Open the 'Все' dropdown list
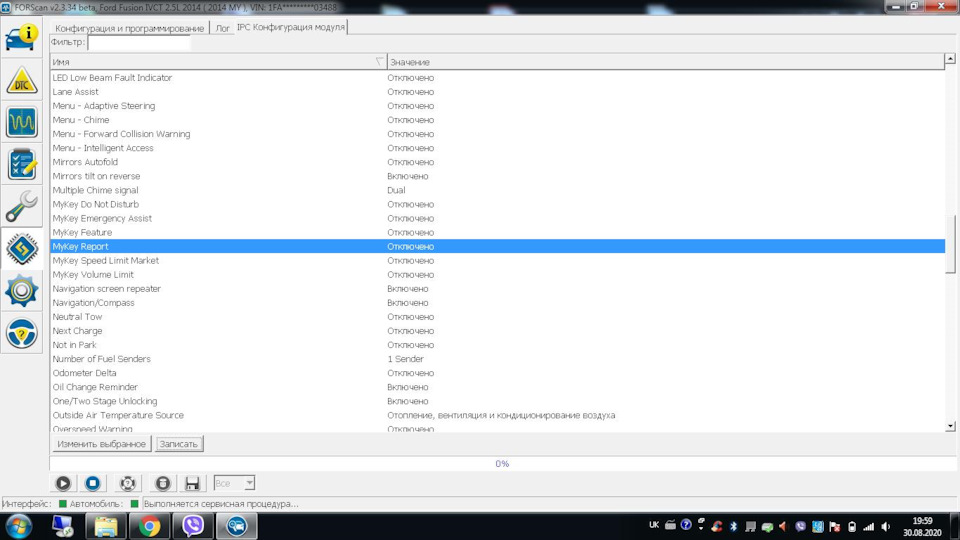Screen dimensions: 960x540 pos(234,483)
